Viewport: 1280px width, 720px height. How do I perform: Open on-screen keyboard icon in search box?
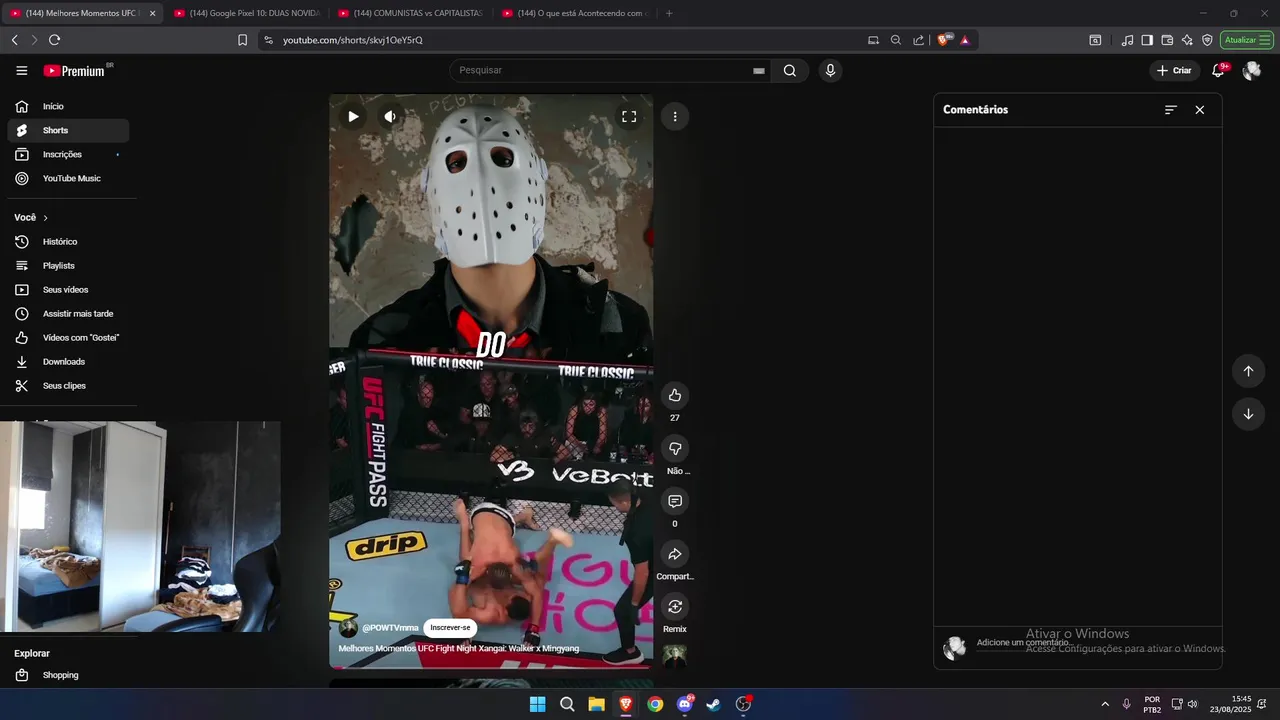[x=759, y=71]
